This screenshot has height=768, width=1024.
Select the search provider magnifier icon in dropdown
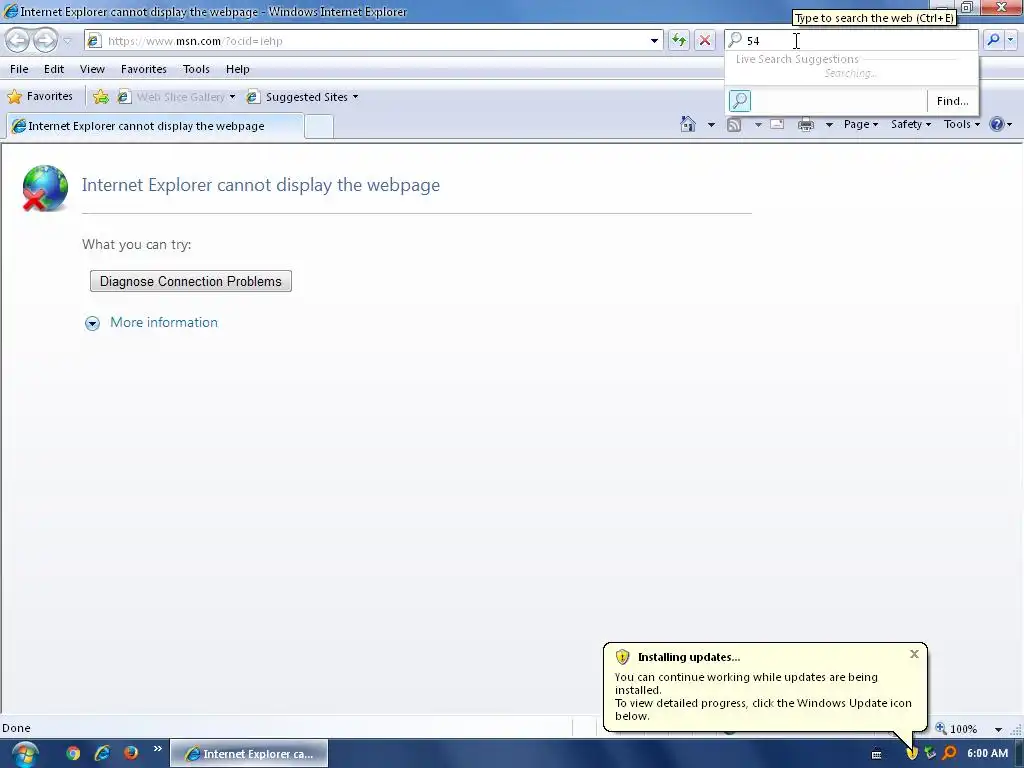tap(740, 101)
